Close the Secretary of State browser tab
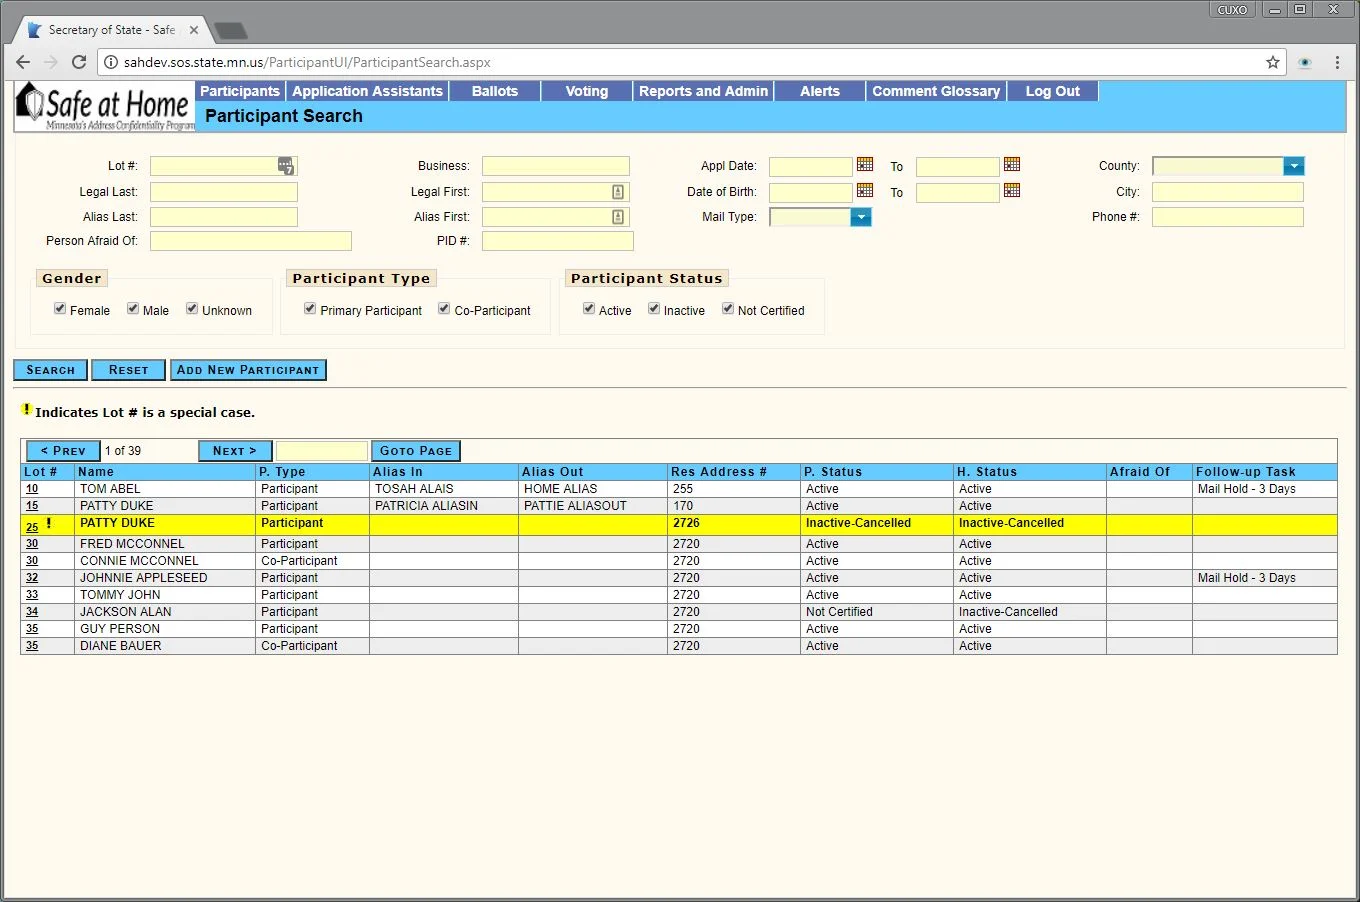Image resolution: width=1360 pixels, height=902 pixels. 194,30
